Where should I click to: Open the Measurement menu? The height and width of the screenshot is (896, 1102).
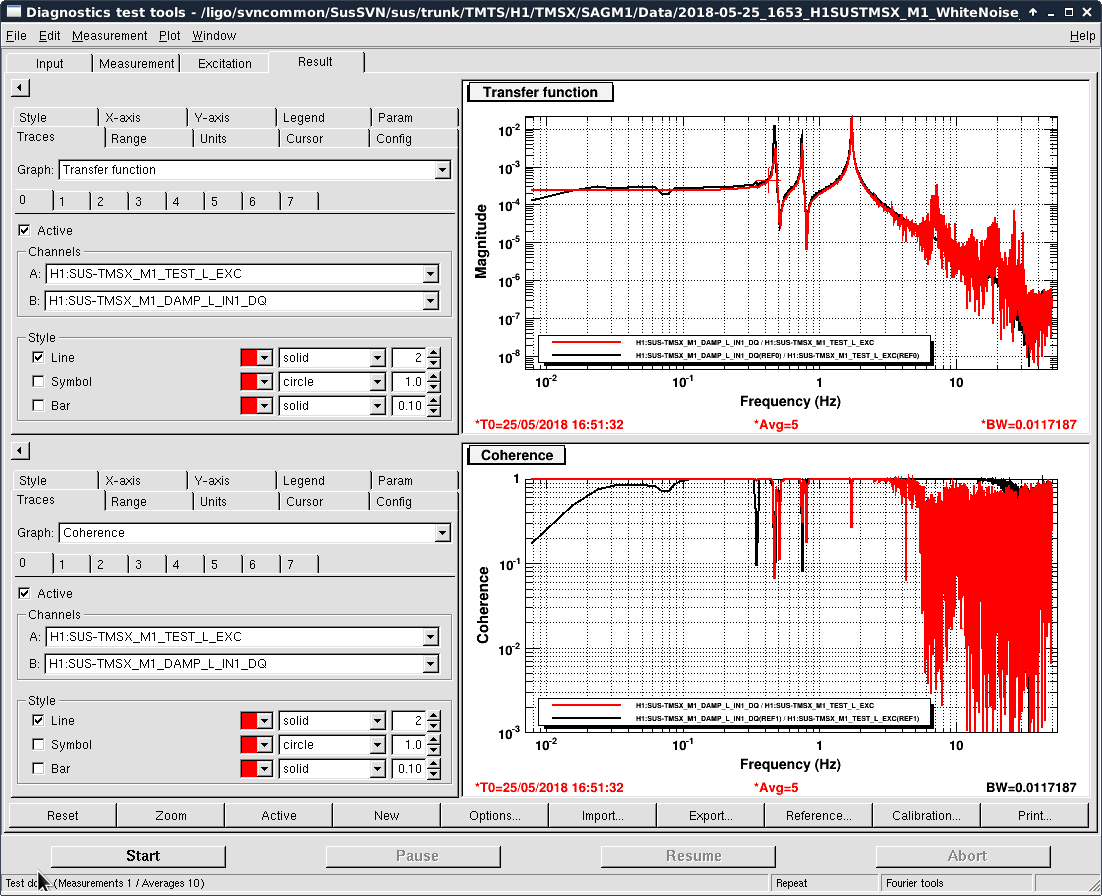(x=109, y=36)
